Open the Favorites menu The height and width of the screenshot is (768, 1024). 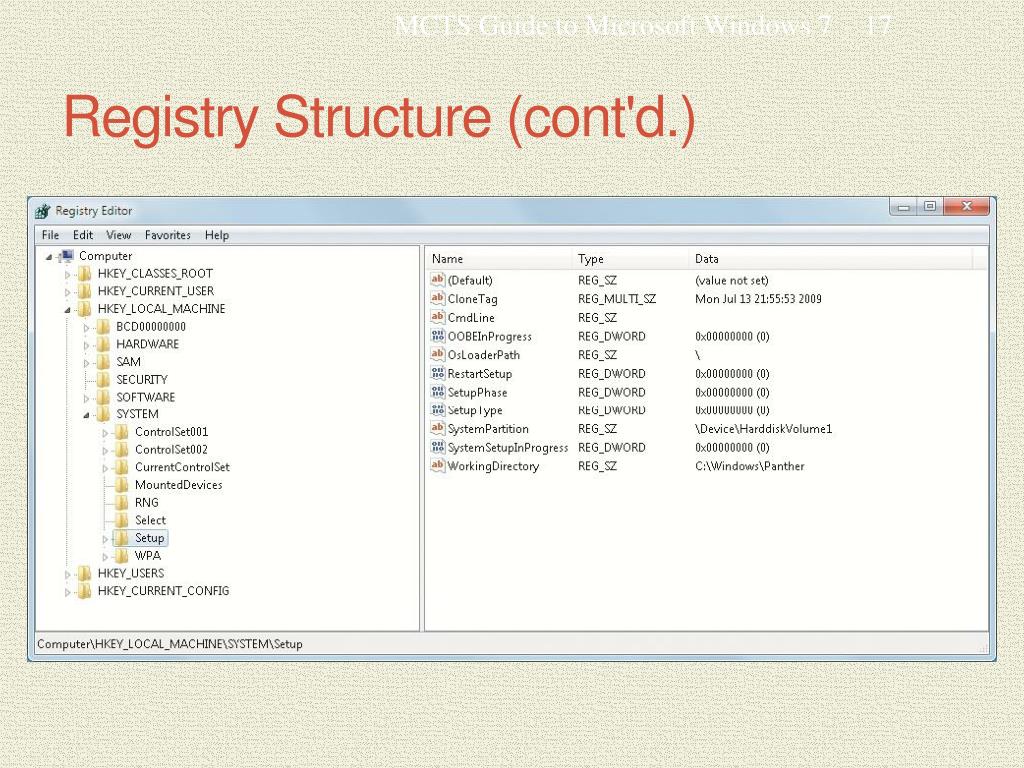pyautogui.click(x=168, y=235)
